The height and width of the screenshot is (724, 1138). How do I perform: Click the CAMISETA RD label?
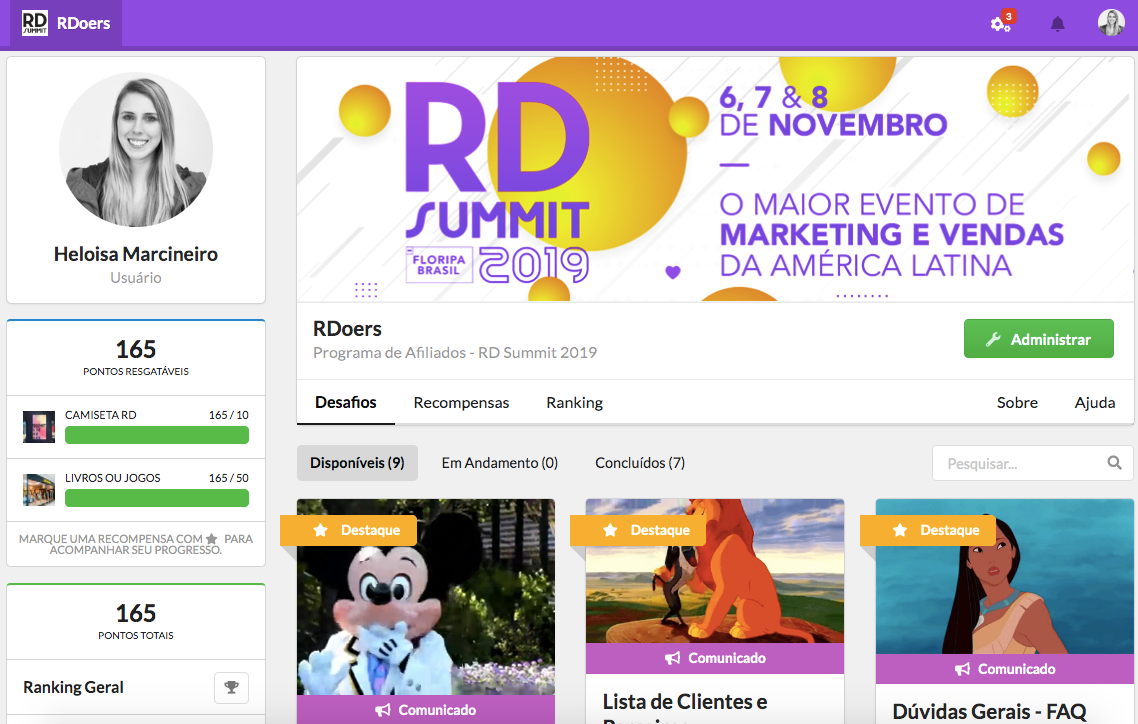point(101,415)
